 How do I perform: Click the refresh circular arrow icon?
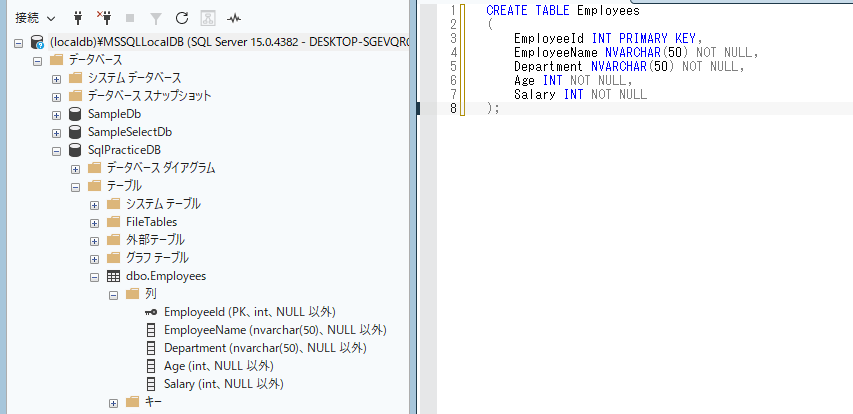point(182,18)
